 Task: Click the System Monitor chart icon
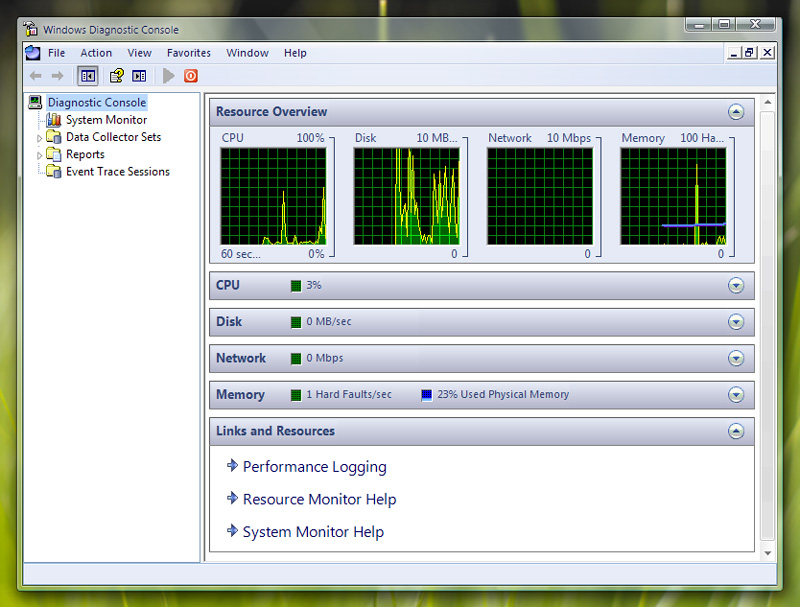point(54,120)
